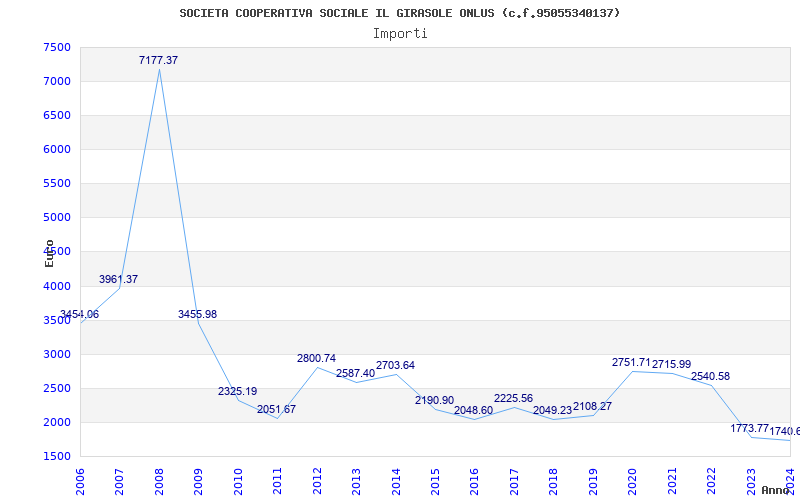Click the Importi subtitle

(x=400, y=34)
